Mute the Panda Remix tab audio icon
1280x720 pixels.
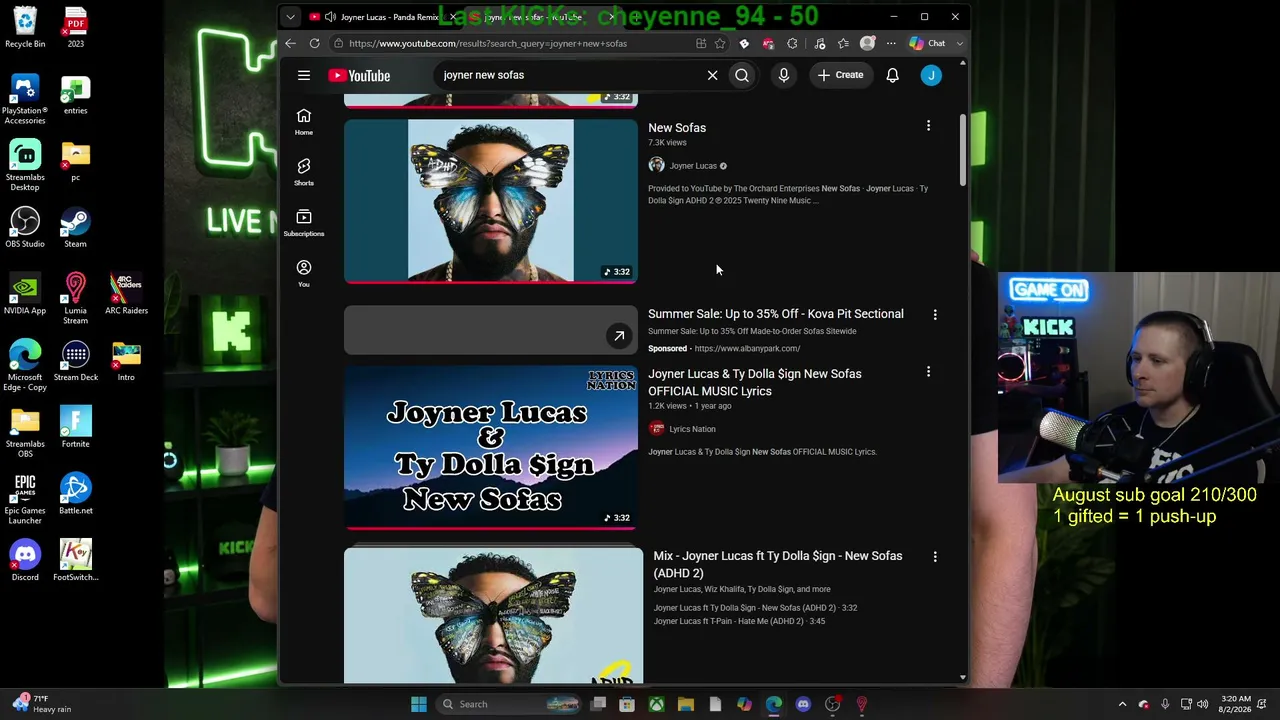point(330,17)
